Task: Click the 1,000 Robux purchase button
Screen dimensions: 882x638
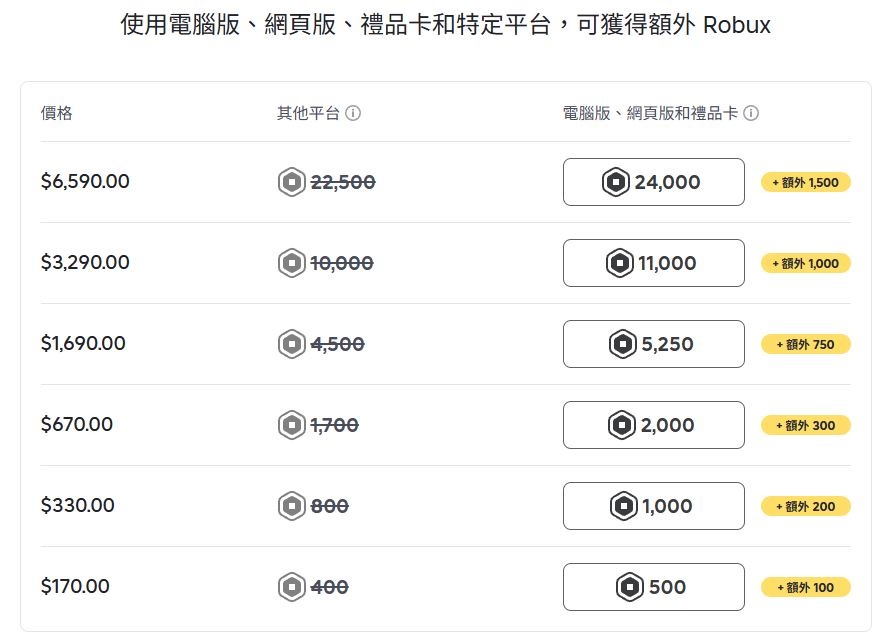Action: point(653,505)
